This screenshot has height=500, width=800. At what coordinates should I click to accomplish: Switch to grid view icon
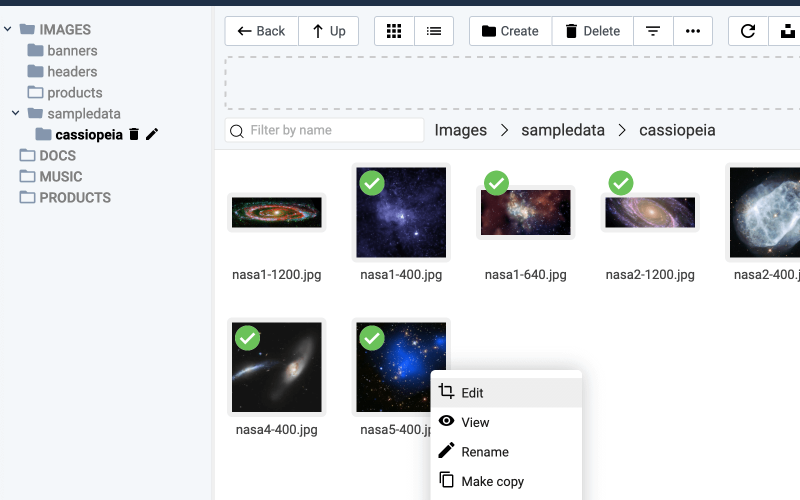point(394,31)
